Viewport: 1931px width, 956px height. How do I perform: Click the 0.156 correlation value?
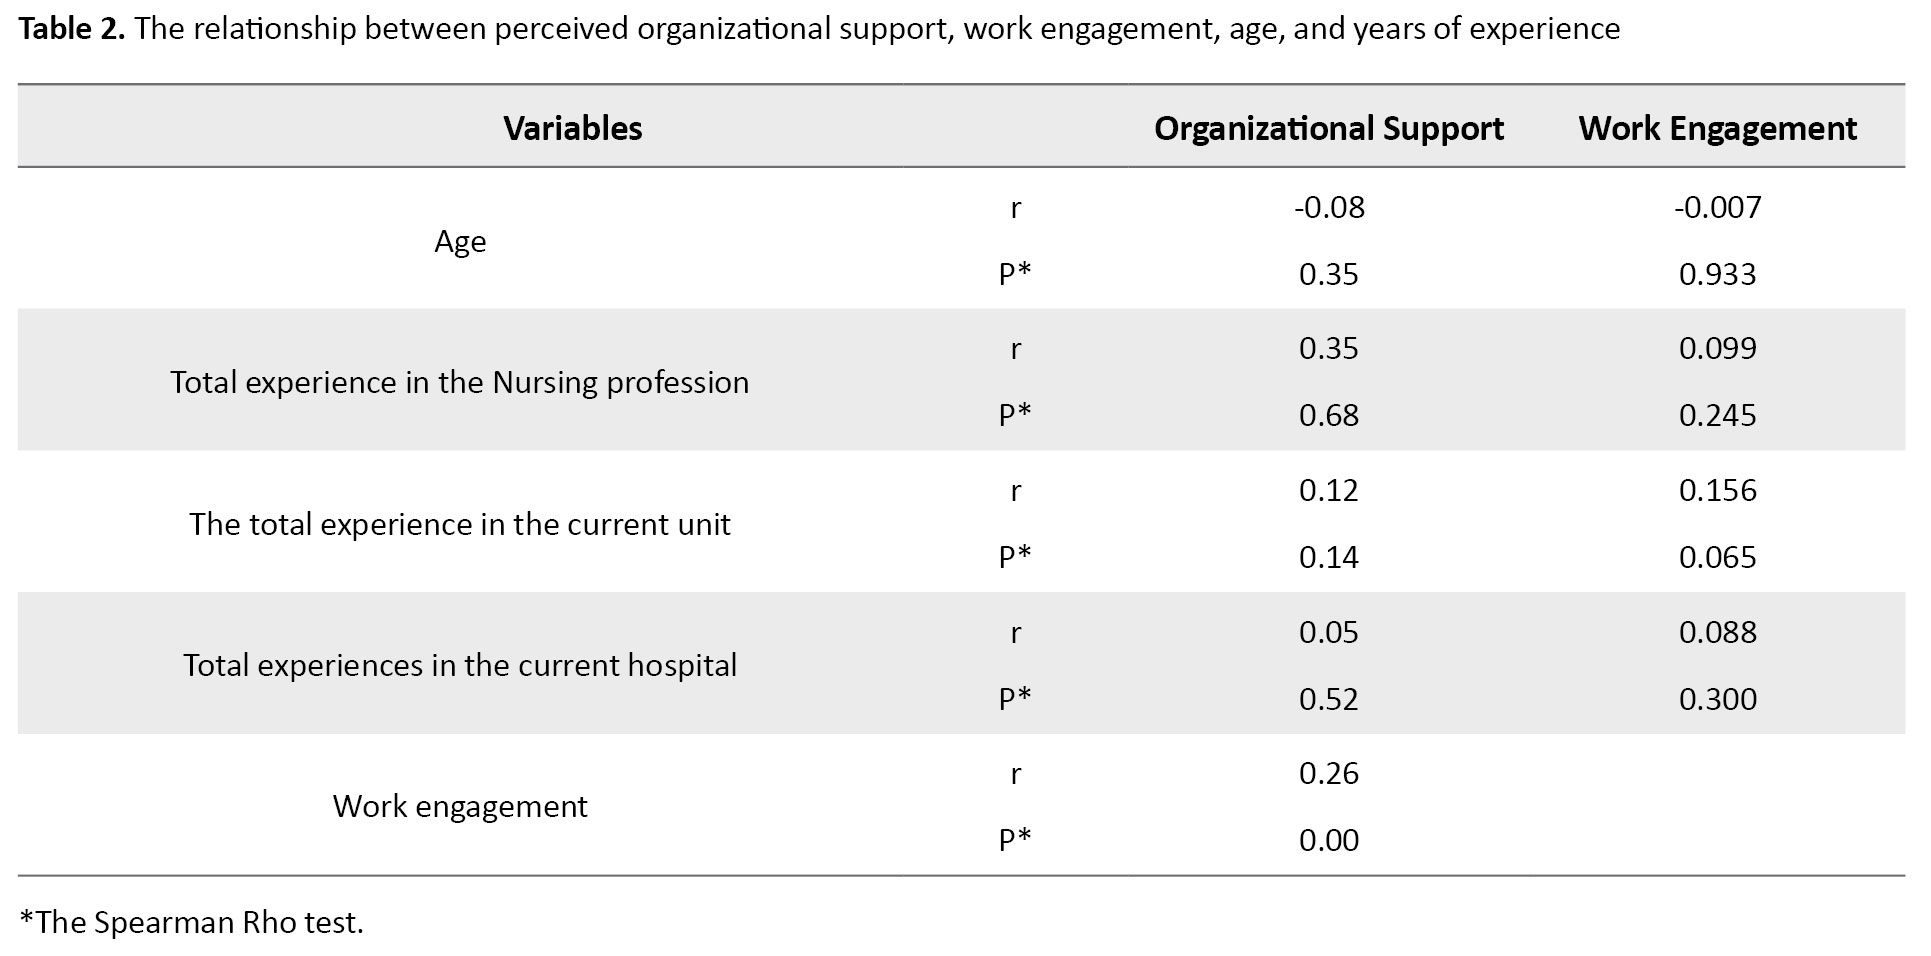[1717, 490]
